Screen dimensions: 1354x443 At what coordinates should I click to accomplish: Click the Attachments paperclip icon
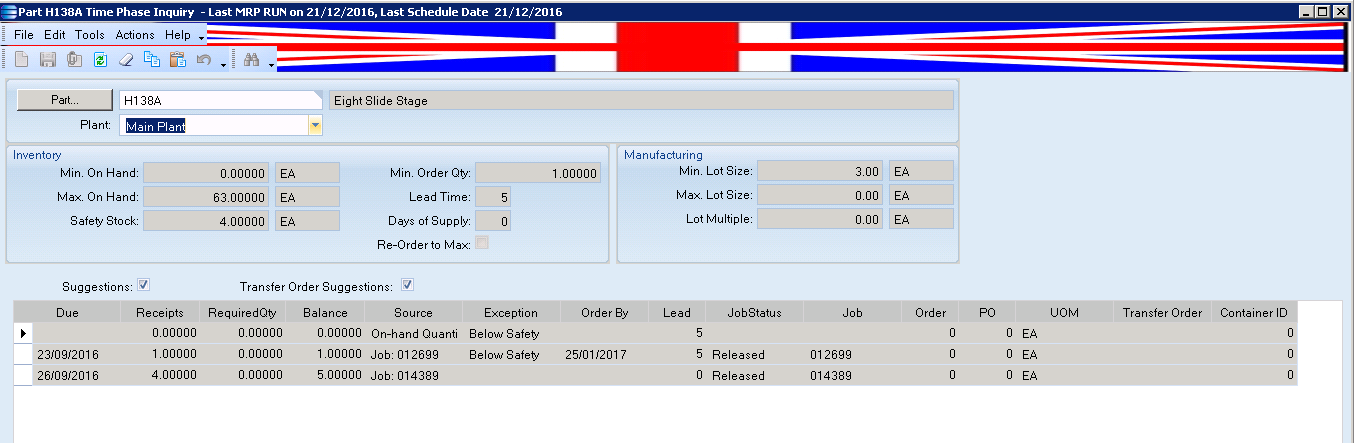tap(74, 60)
